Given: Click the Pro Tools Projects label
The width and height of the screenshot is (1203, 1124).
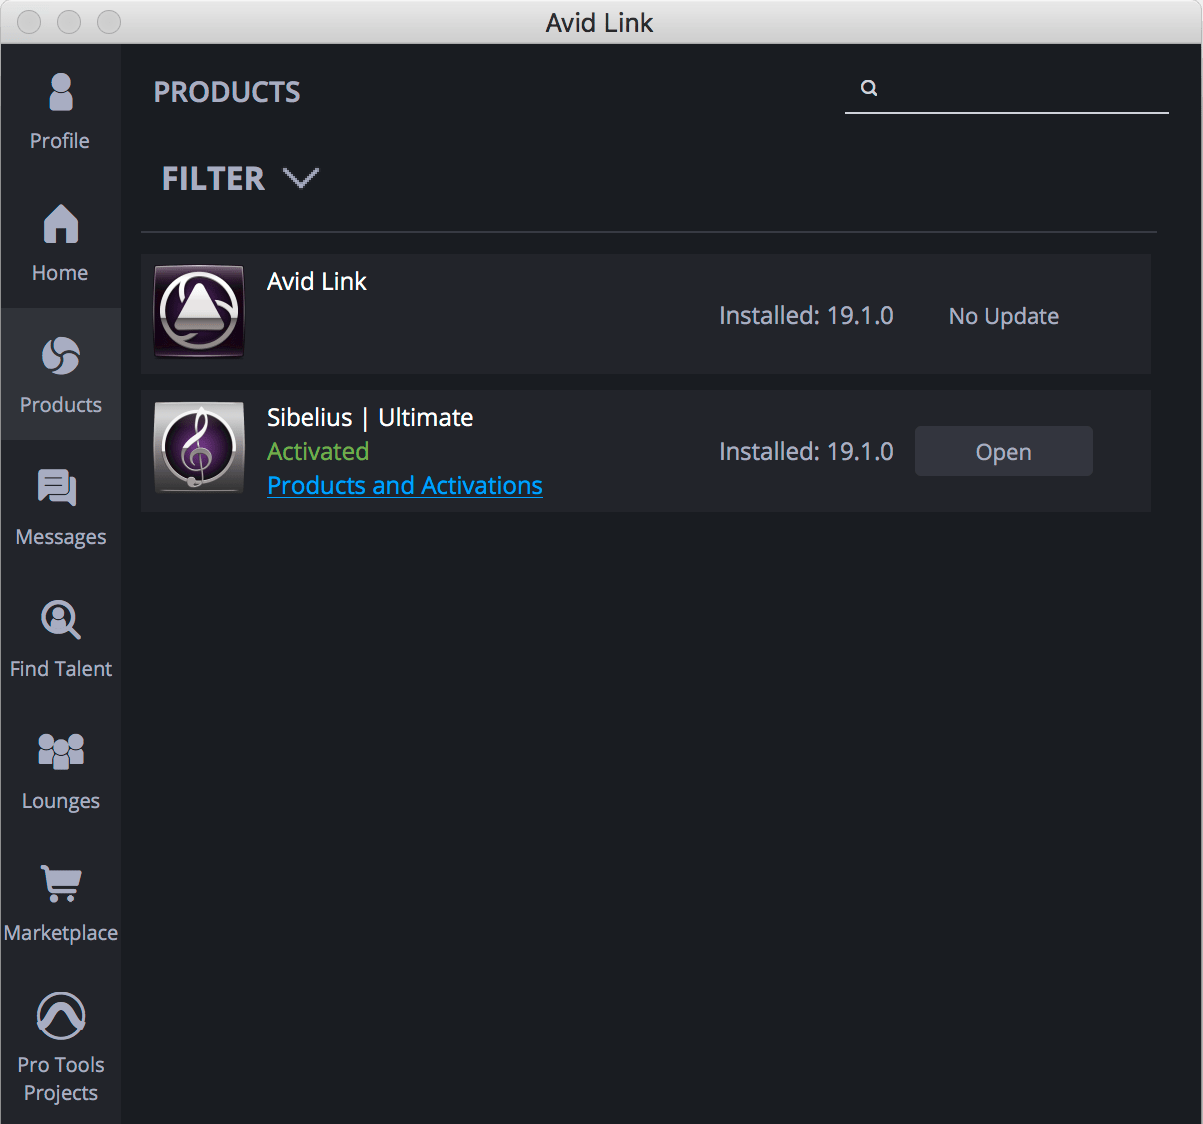Looking at the screenshot, I should pos(61,1079).
